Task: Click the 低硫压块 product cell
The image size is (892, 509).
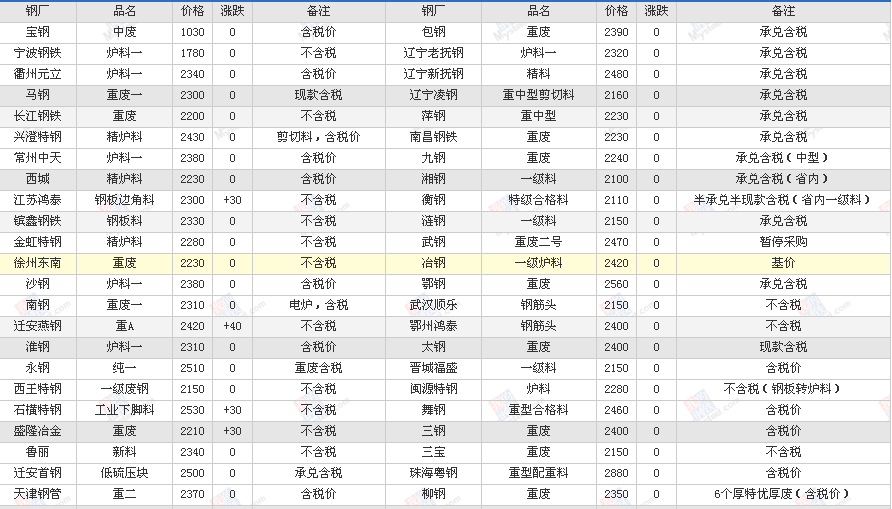Action: (x=125, y=473)
